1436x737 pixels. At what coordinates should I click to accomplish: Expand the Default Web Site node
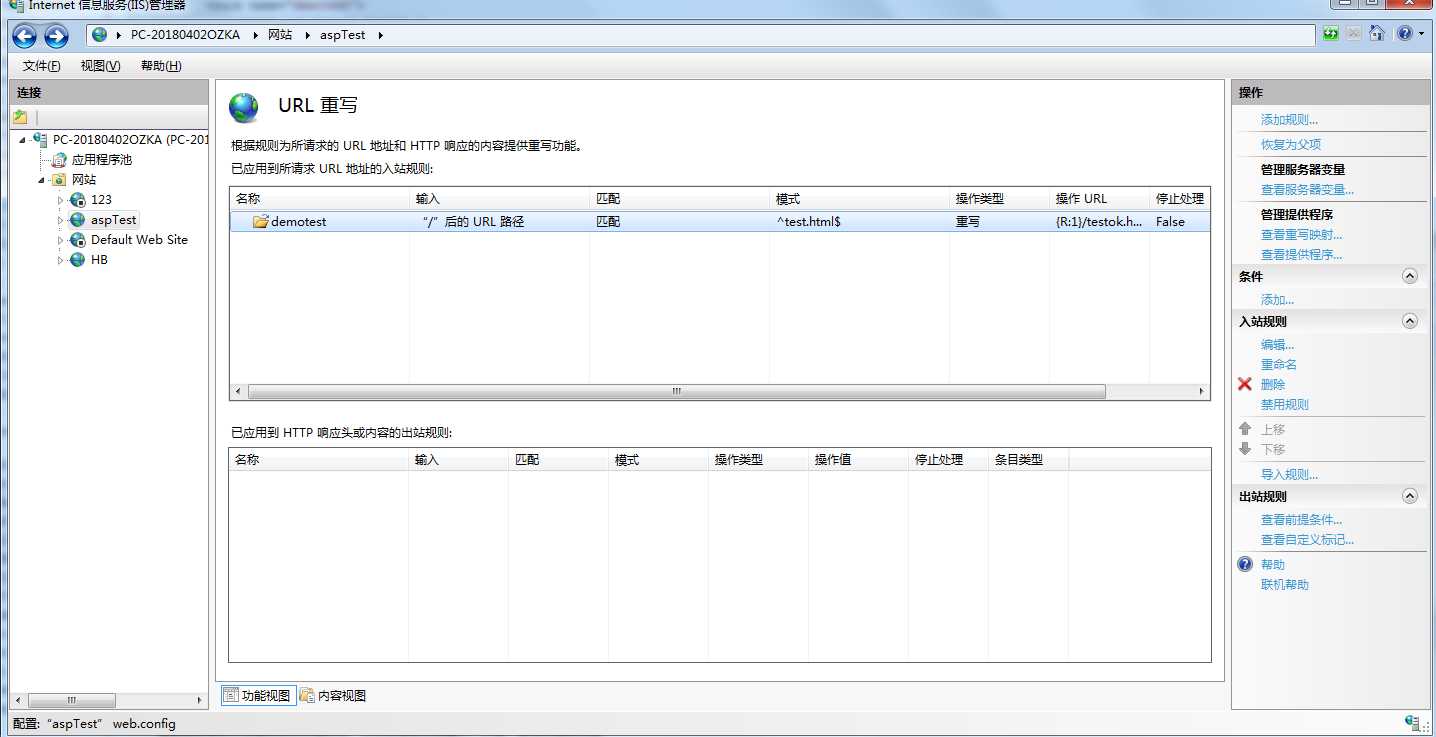click(x=60, y=240)
